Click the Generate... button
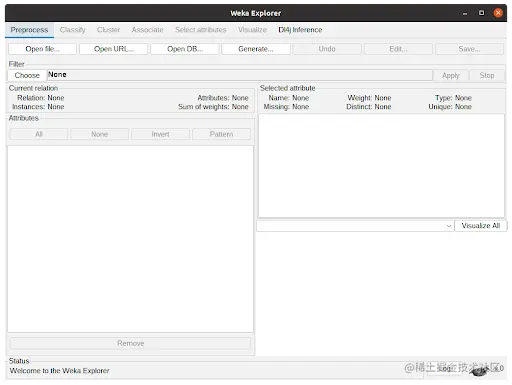Screen dimensions: 512x385 click(x=256, y=49)
